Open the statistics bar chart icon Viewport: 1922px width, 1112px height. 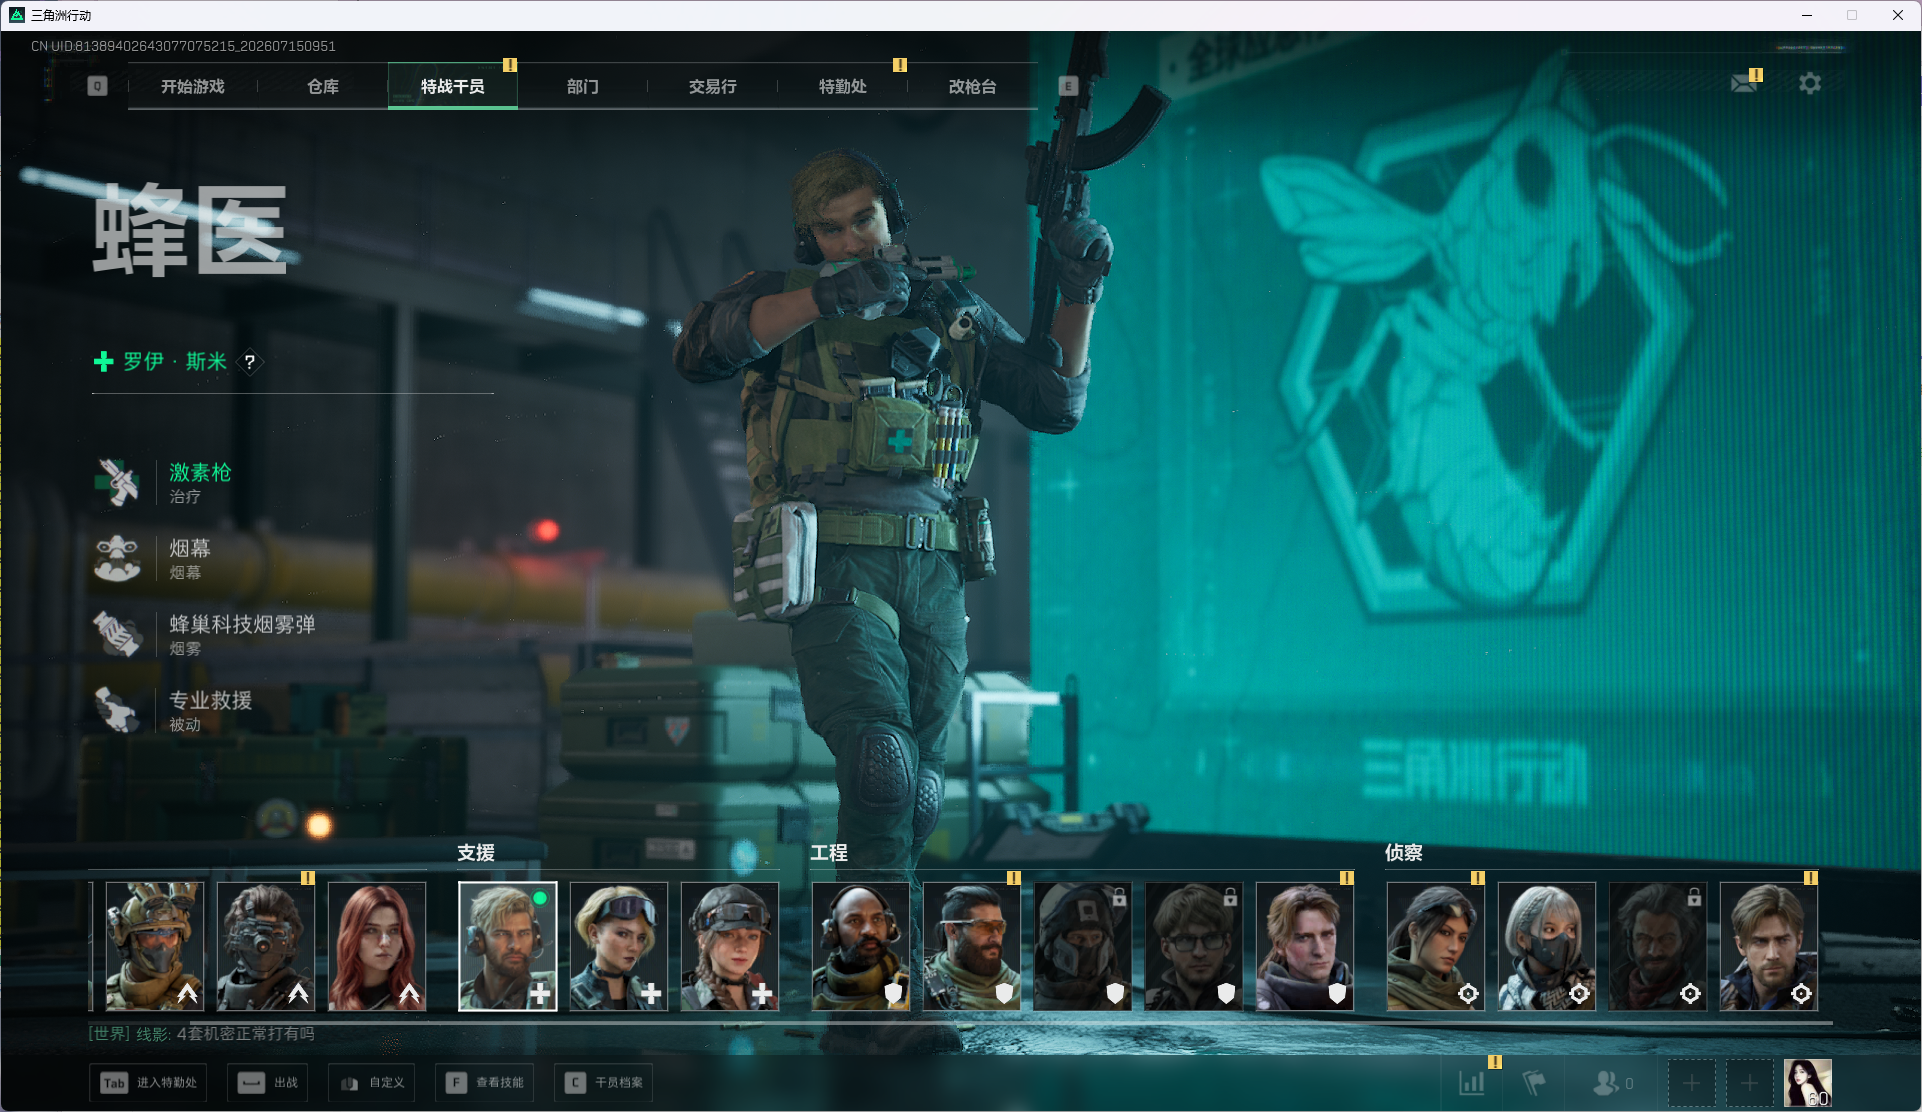pyautogui.click(x=1472, y=1083)
